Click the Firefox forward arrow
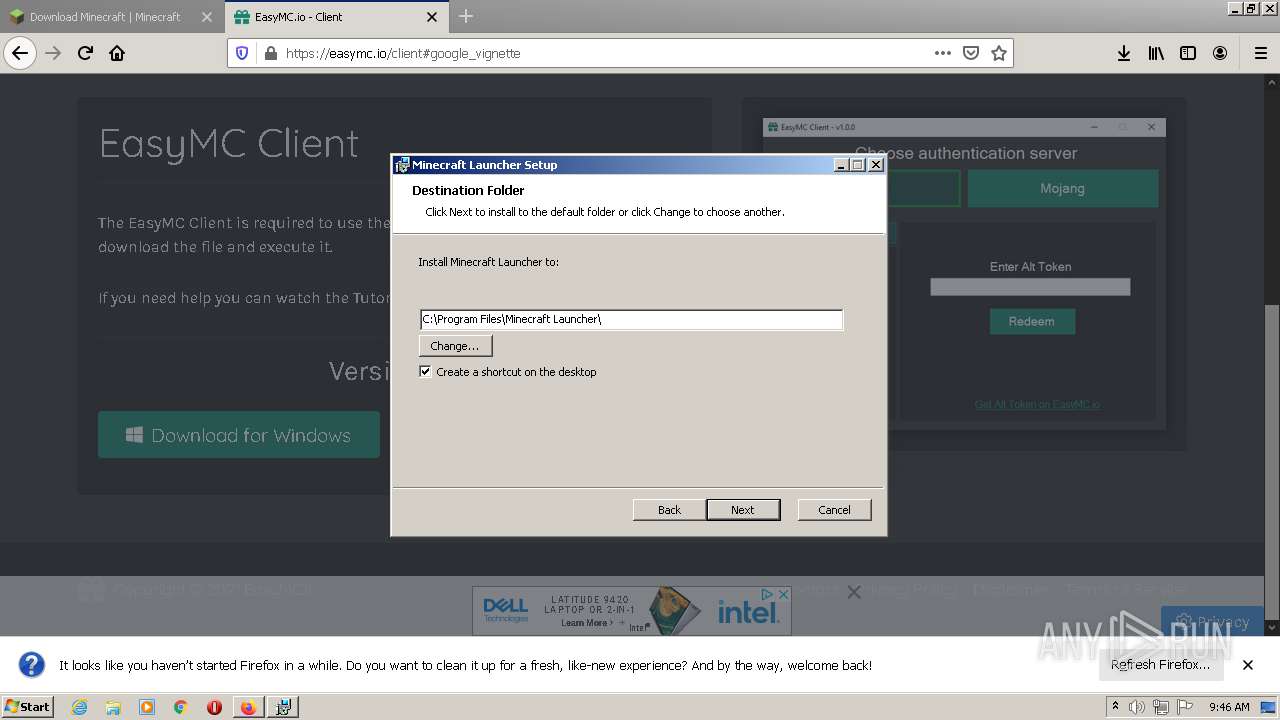The height and width of the screenshot is (720, 1280). 53,53
